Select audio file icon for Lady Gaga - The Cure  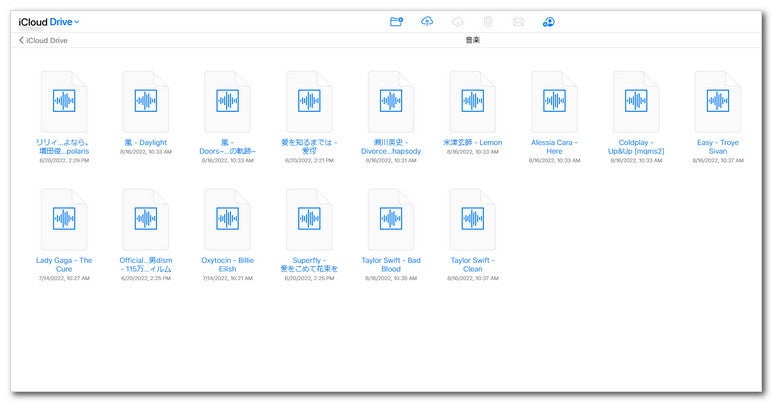(x=64, y=220)
